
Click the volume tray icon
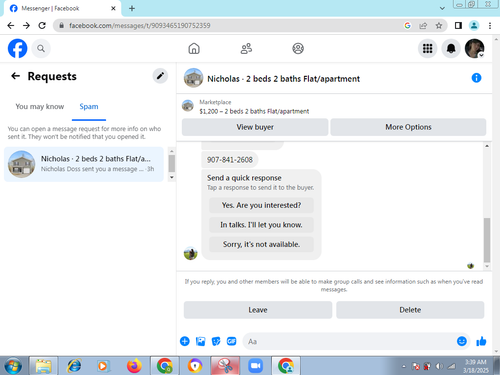pos(439,366)
